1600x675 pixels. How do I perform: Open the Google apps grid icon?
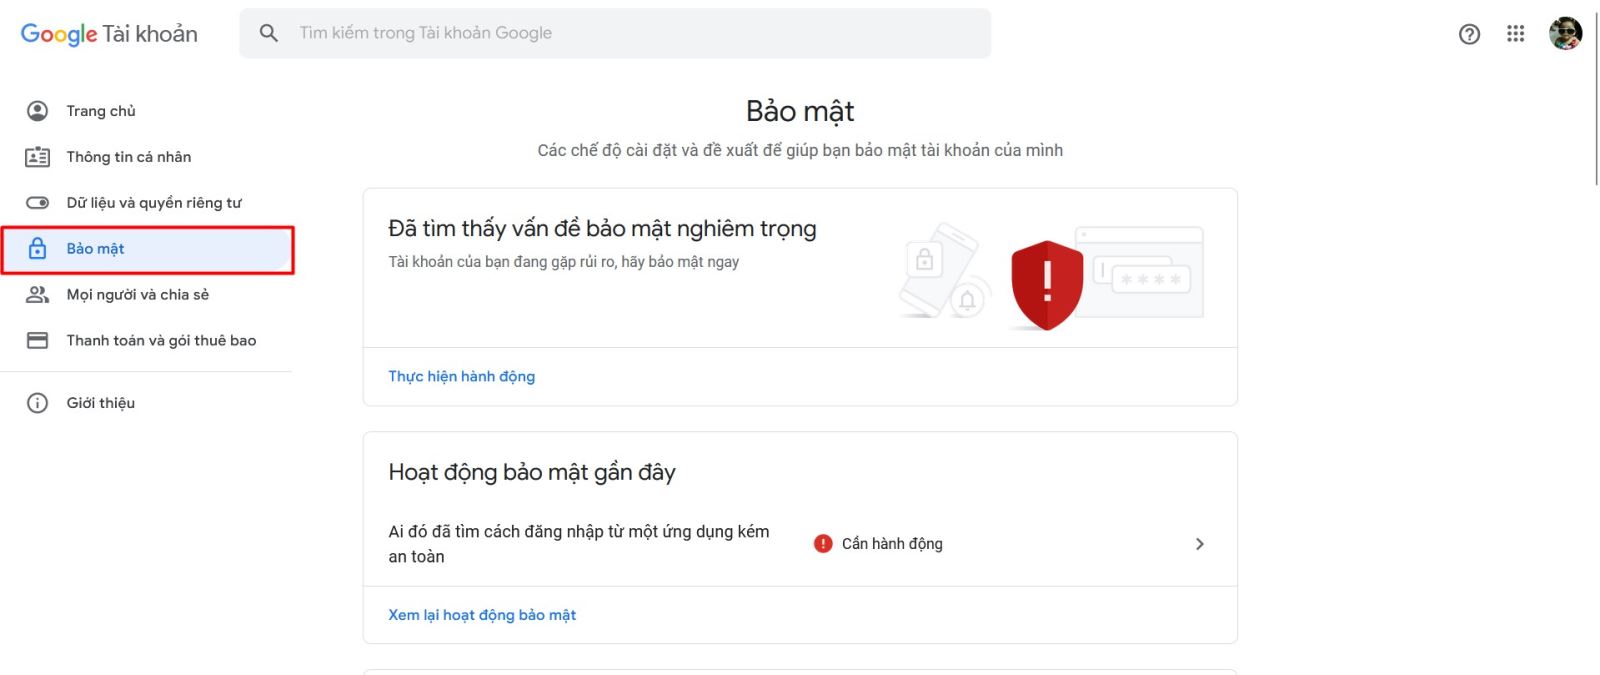(1516, 33)
